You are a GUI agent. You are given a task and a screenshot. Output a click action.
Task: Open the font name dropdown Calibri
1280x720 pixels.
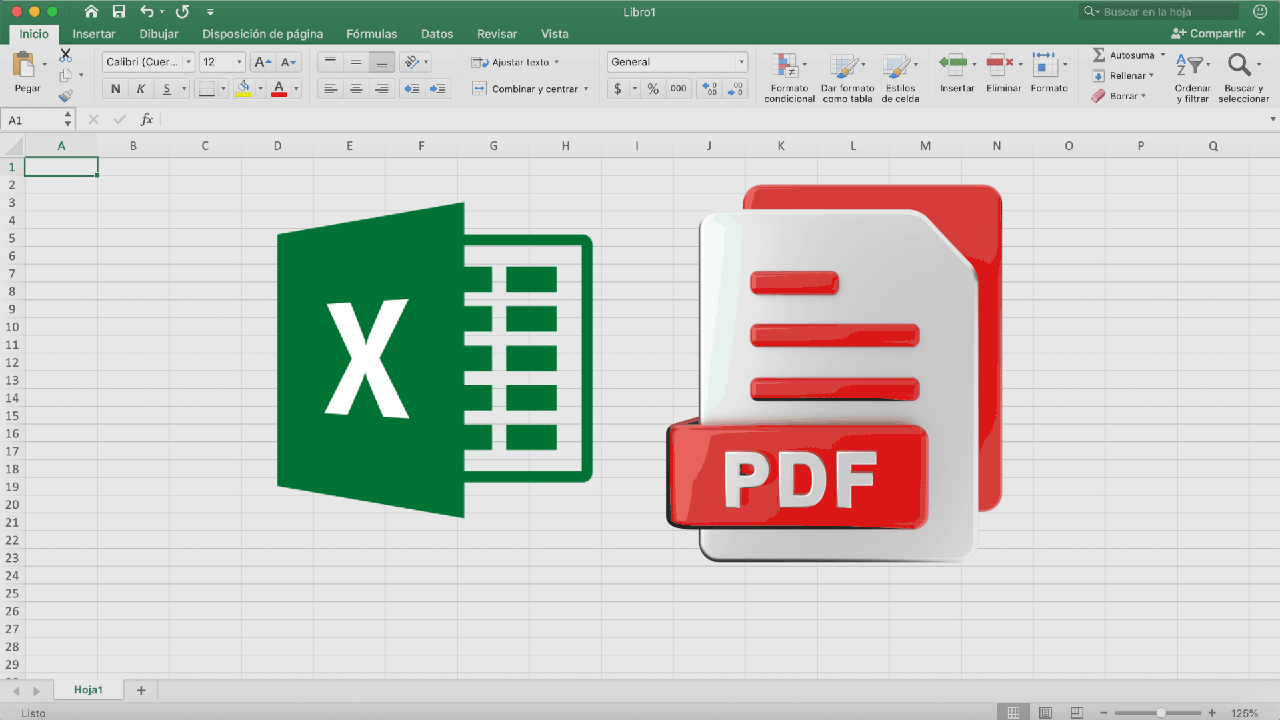point(188,62)
